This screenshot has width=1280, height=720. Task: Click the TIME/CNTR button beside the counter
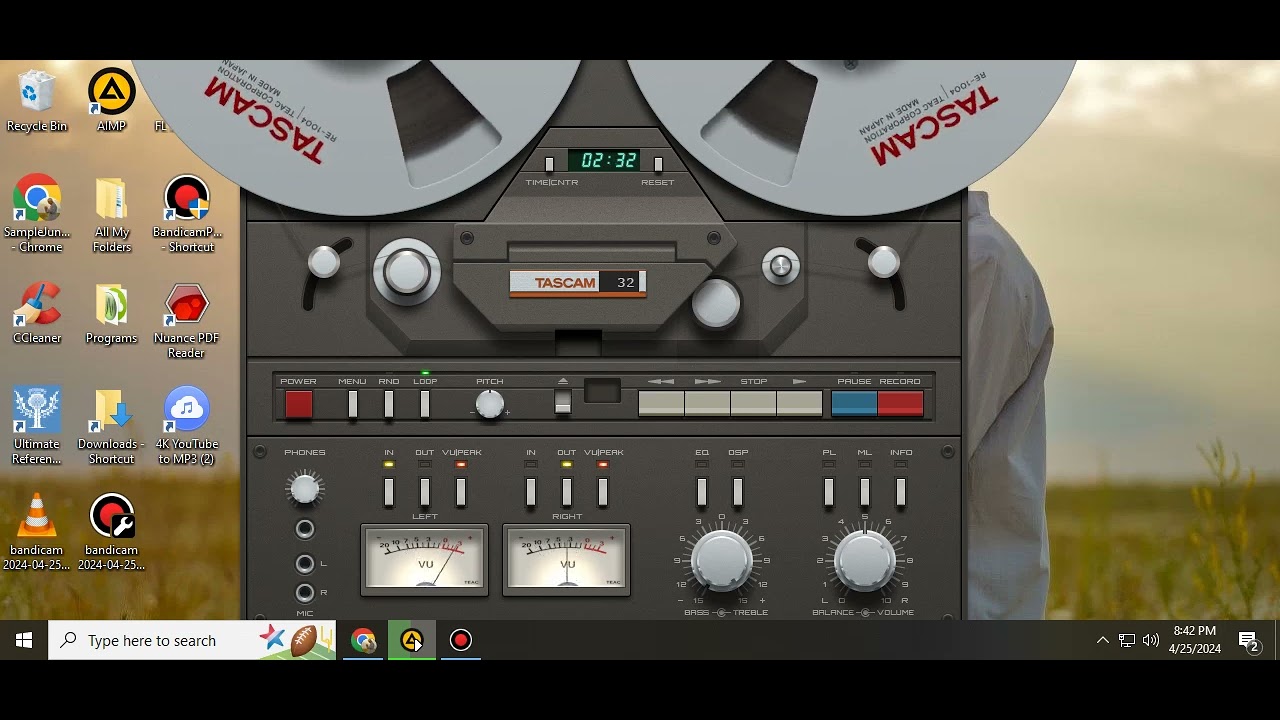click(549, 164)
